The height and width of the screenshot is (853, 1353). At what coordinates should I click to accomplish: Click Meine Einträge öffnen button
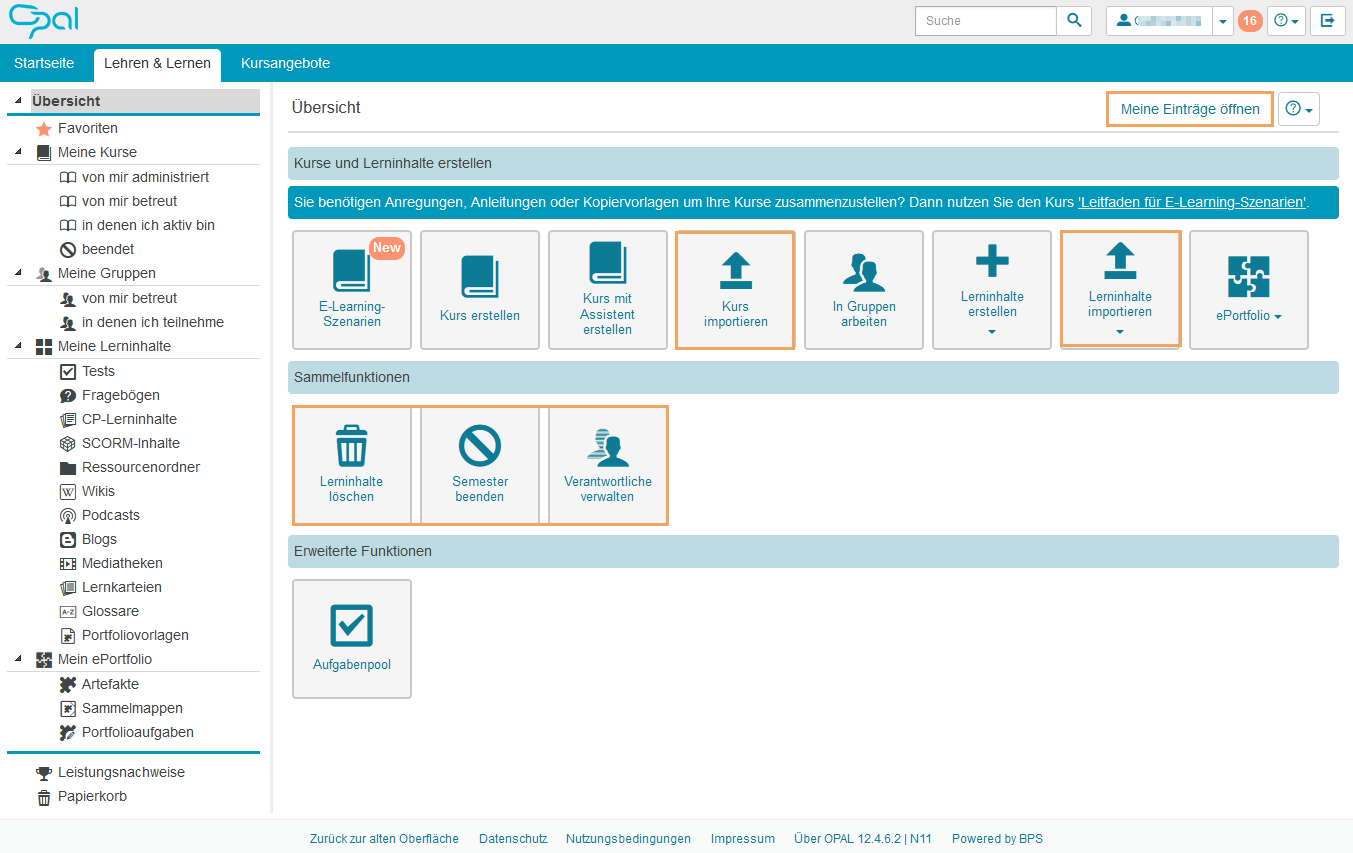[x=1190, y=109]
